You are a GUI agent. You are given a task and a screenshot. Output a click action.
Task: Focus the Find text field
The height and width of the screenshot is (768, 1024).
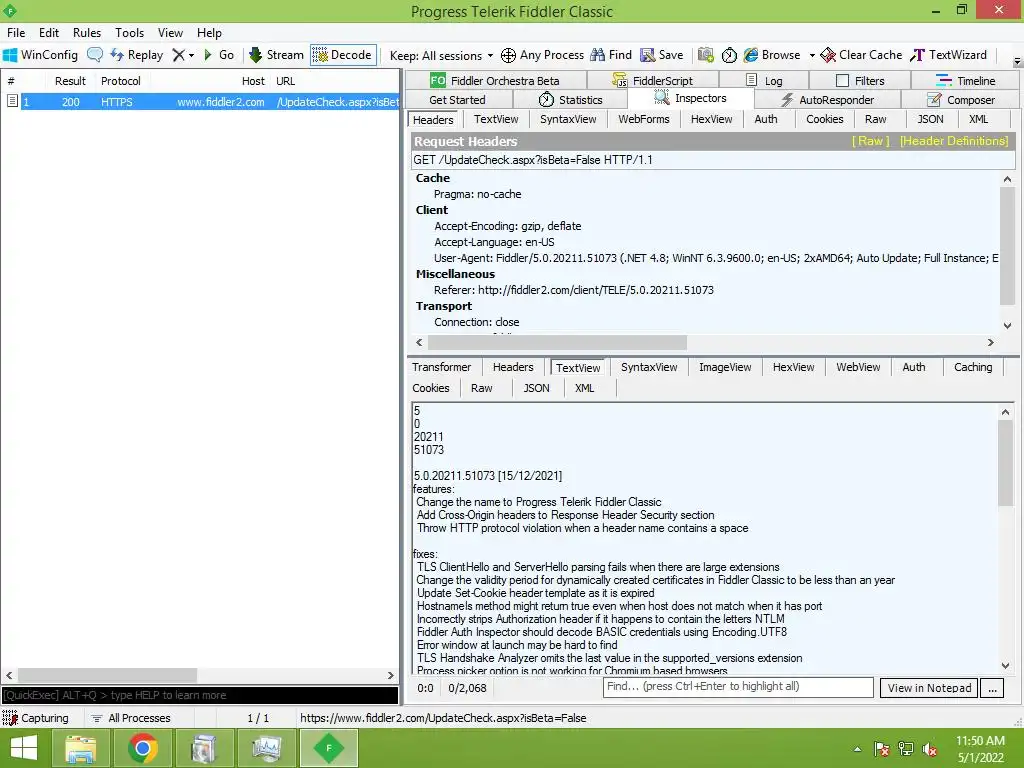738,687
